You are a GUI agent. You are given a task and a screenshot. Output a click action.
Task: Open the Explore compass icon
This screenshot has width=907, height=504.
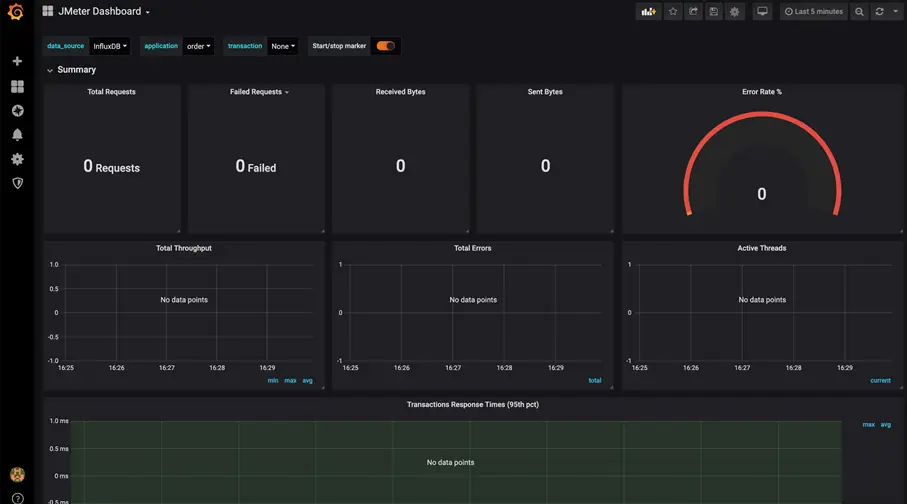click(x=17, y=111)
